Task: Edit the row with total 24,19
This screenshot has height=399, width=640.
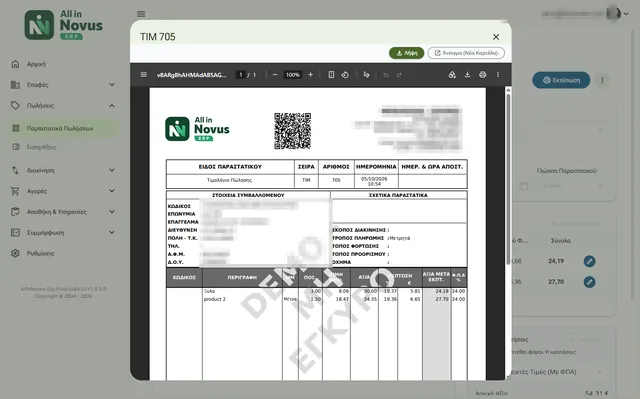Action: click(x=589, y=261)
